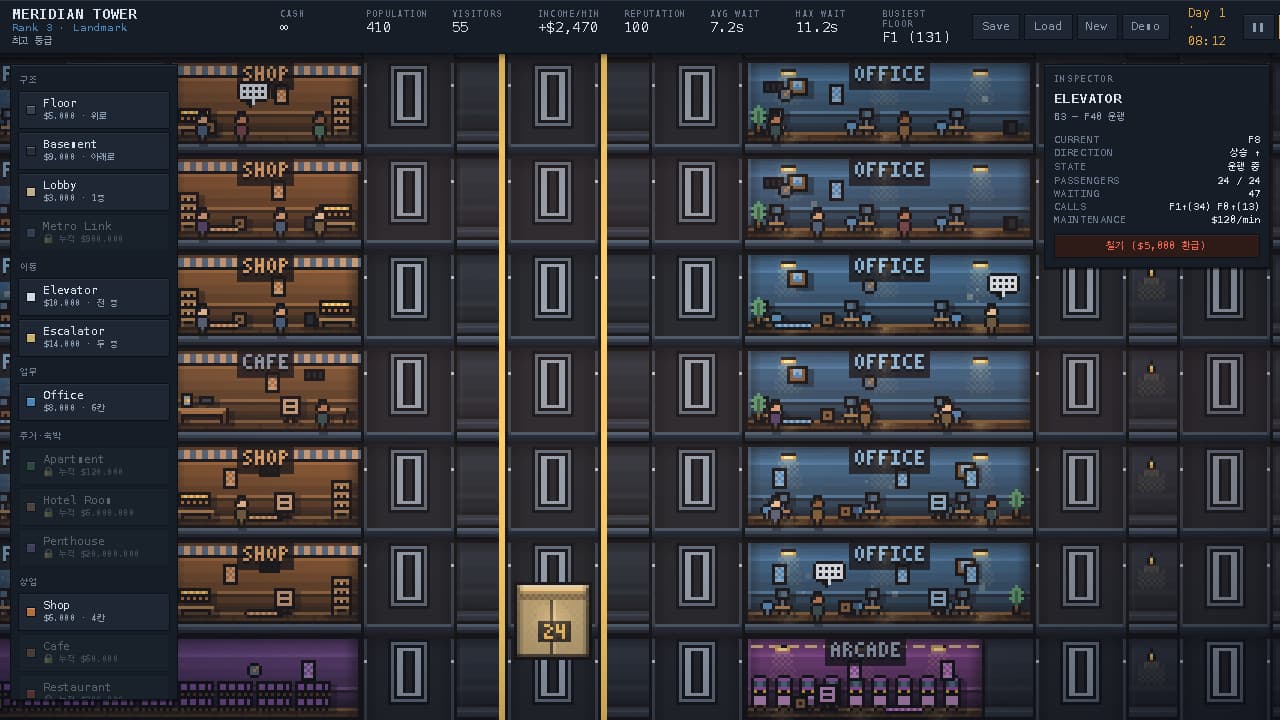Click the MAX WAIT value 11.2s
1280x720 pixels.
[x=817, y=28]
